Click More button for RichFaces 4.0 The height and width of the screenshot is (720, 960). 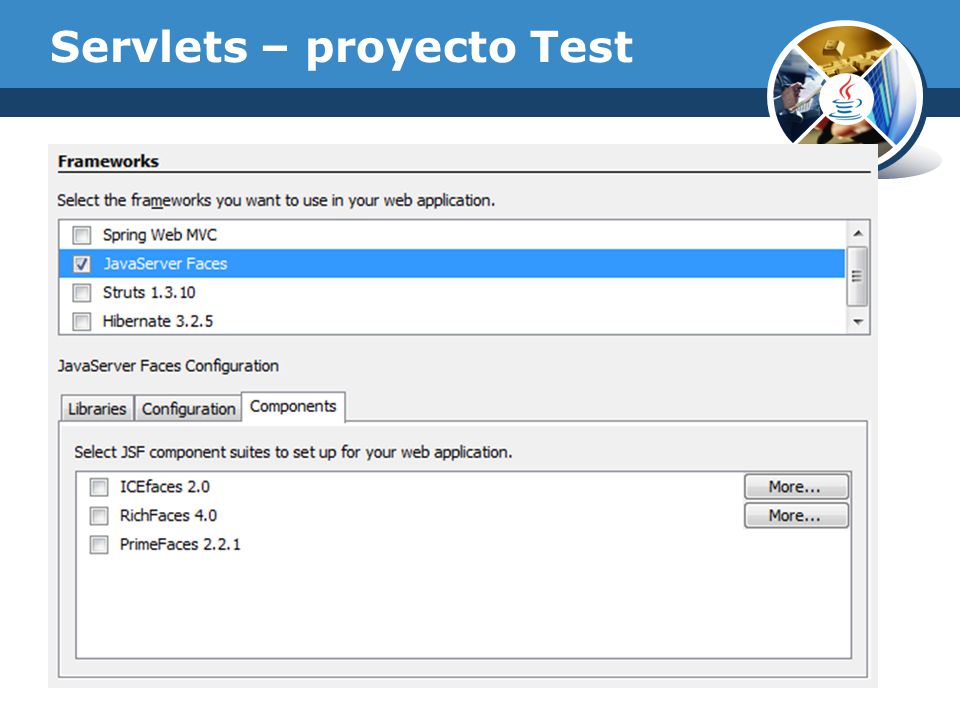797,516
